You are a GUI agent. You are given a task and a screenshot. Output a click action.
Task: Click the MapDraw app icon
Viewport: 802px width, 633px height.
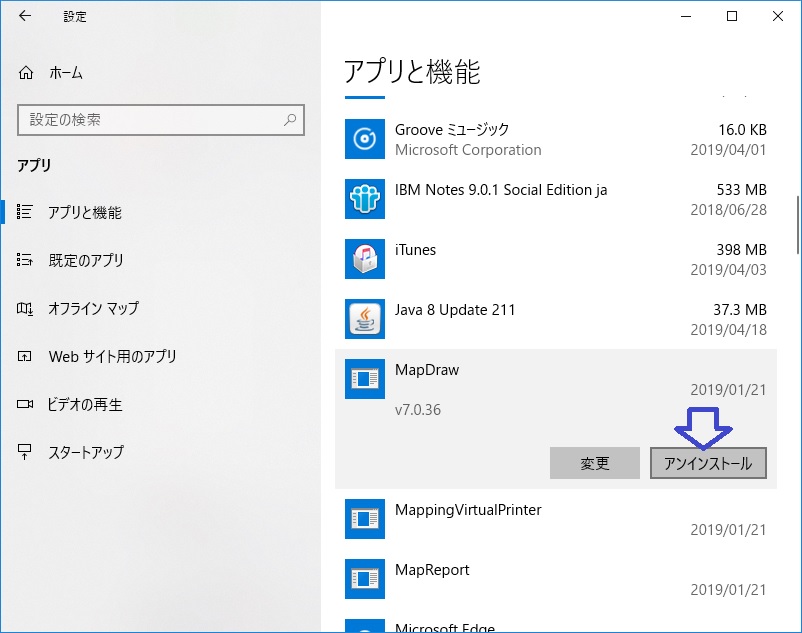coord(365,379)
